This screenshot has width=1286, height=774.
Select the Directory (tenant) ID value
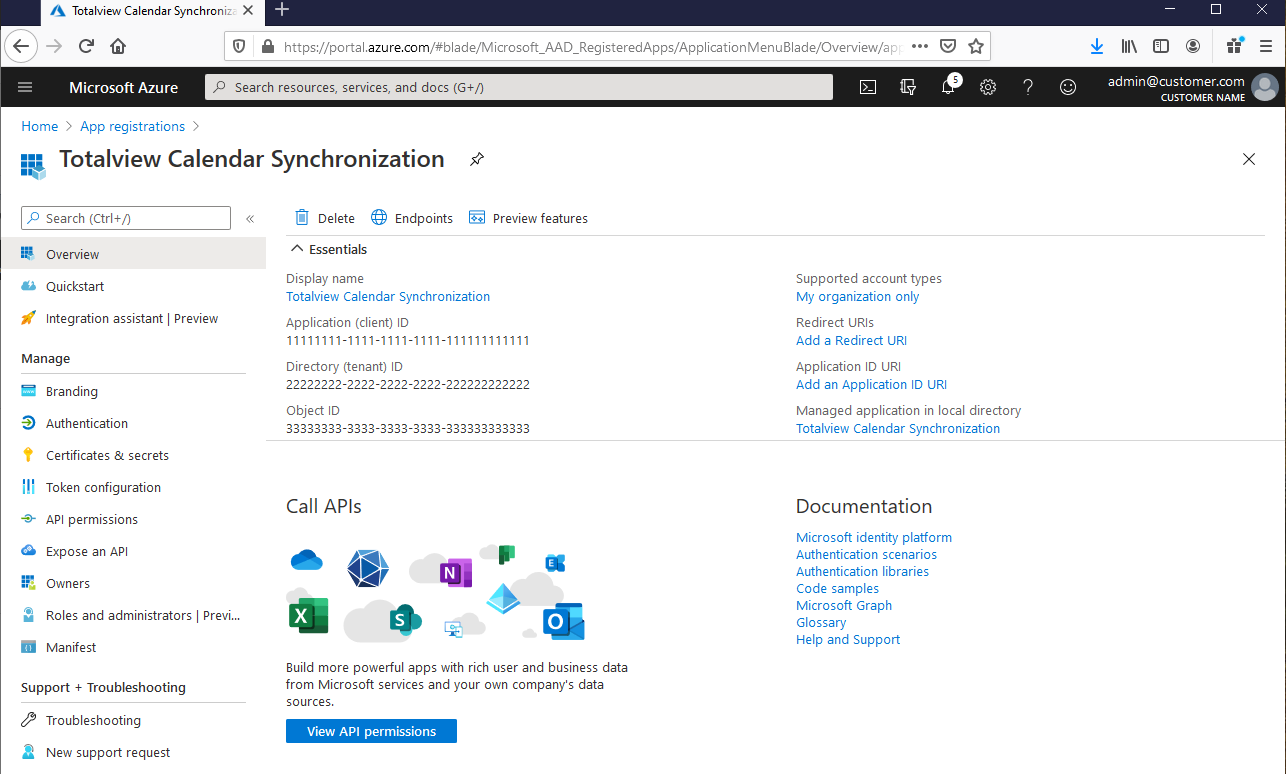coord(408,384)
